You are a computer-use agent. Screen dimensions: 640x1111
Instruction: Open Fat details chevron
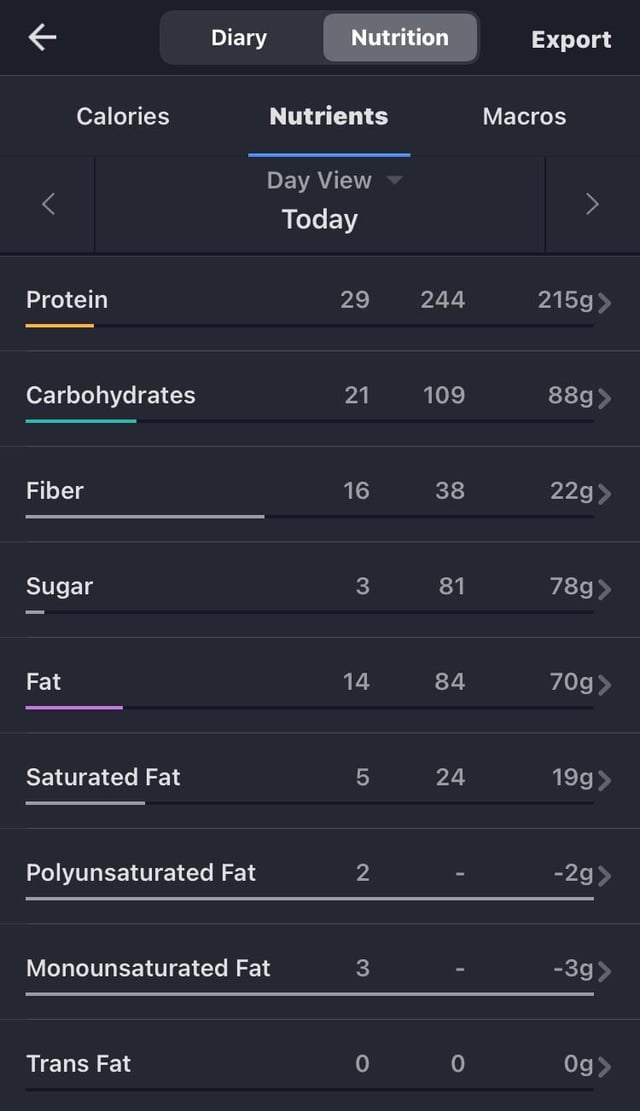tap(604, 684)
